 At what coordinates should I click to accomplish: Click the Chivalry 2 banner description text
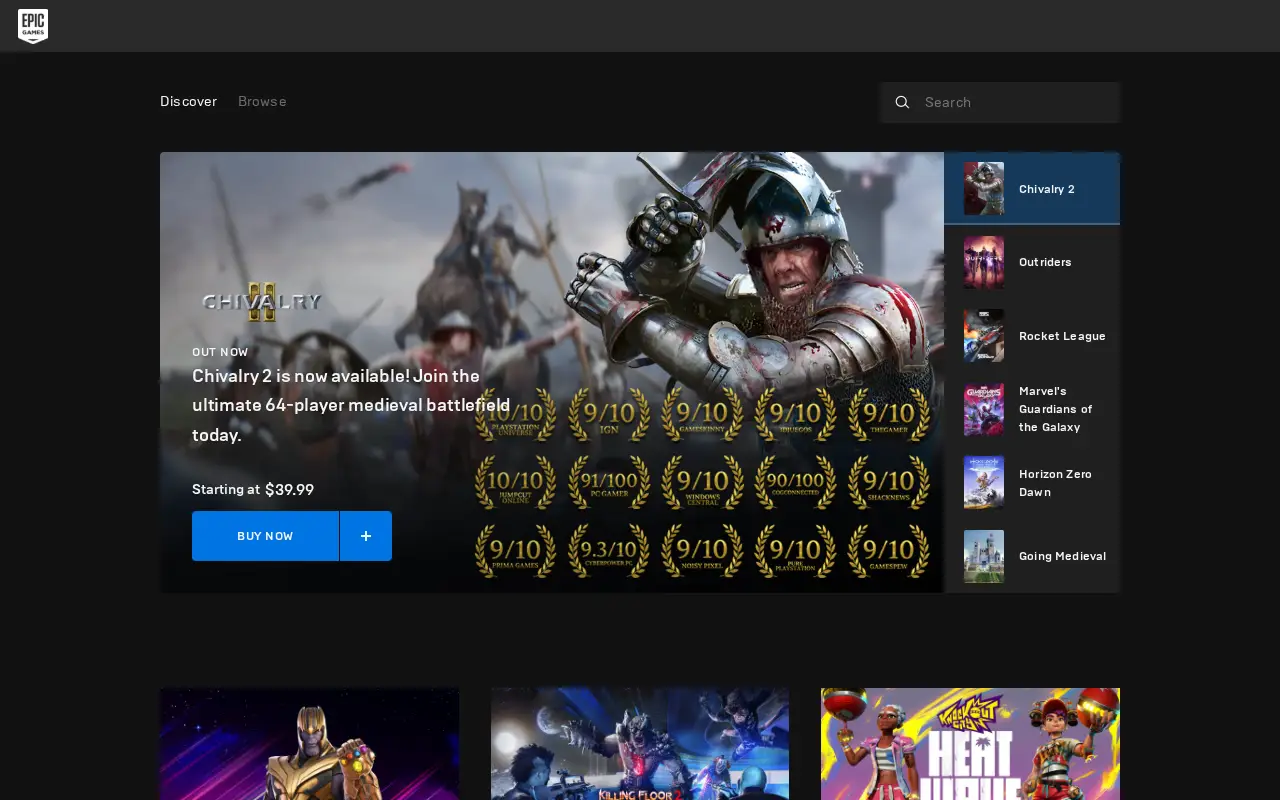[351, 405]
